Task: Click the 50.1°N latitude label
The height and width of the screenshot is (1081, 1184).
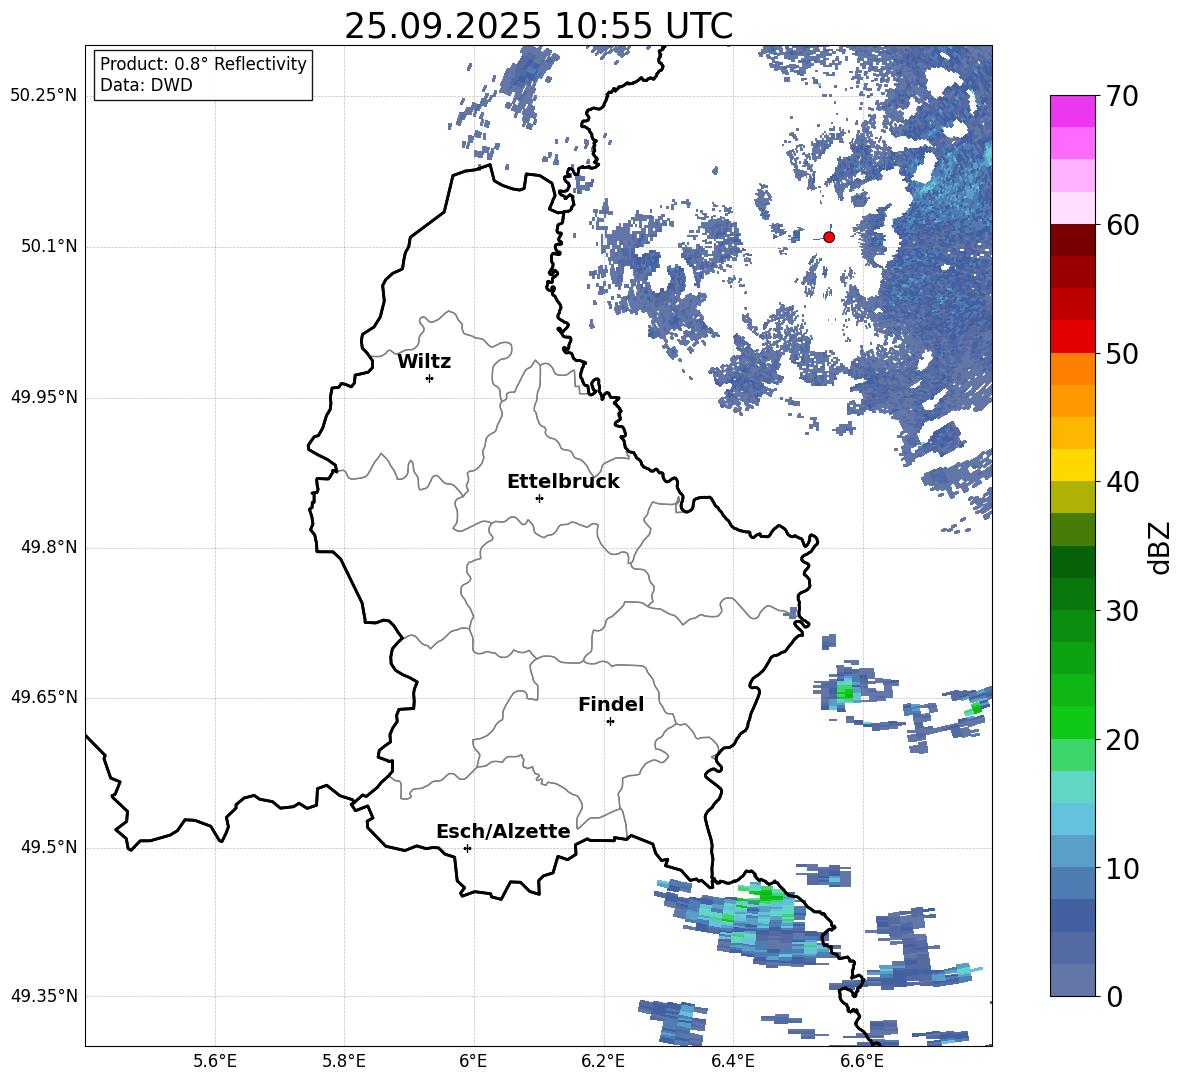Action: pyautogui.click(x=49, y=247)
